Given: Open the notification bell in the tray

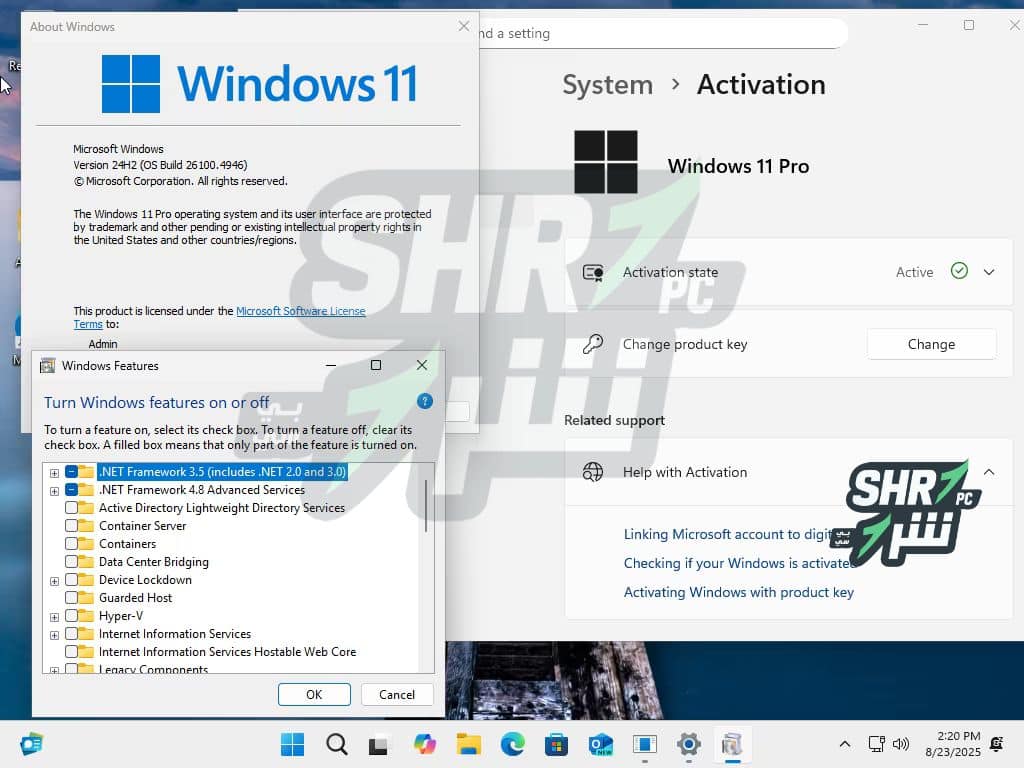Looking at the screenshot, I should click(997, 744).
